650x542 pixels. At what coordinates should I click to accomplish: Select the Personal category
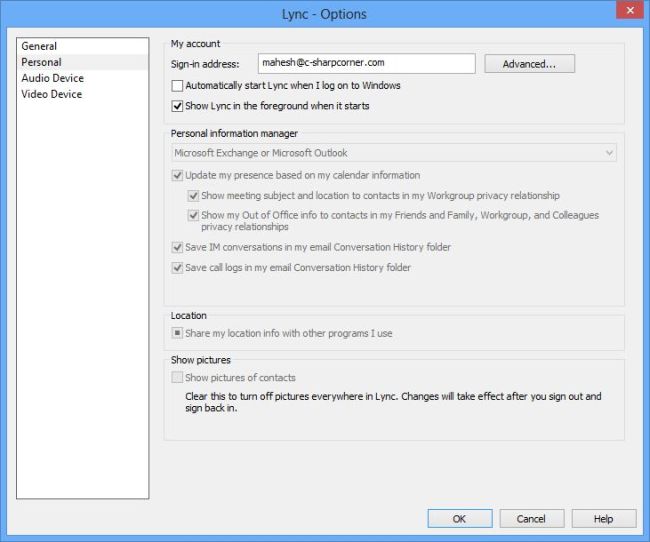click(x=82, y=62)
